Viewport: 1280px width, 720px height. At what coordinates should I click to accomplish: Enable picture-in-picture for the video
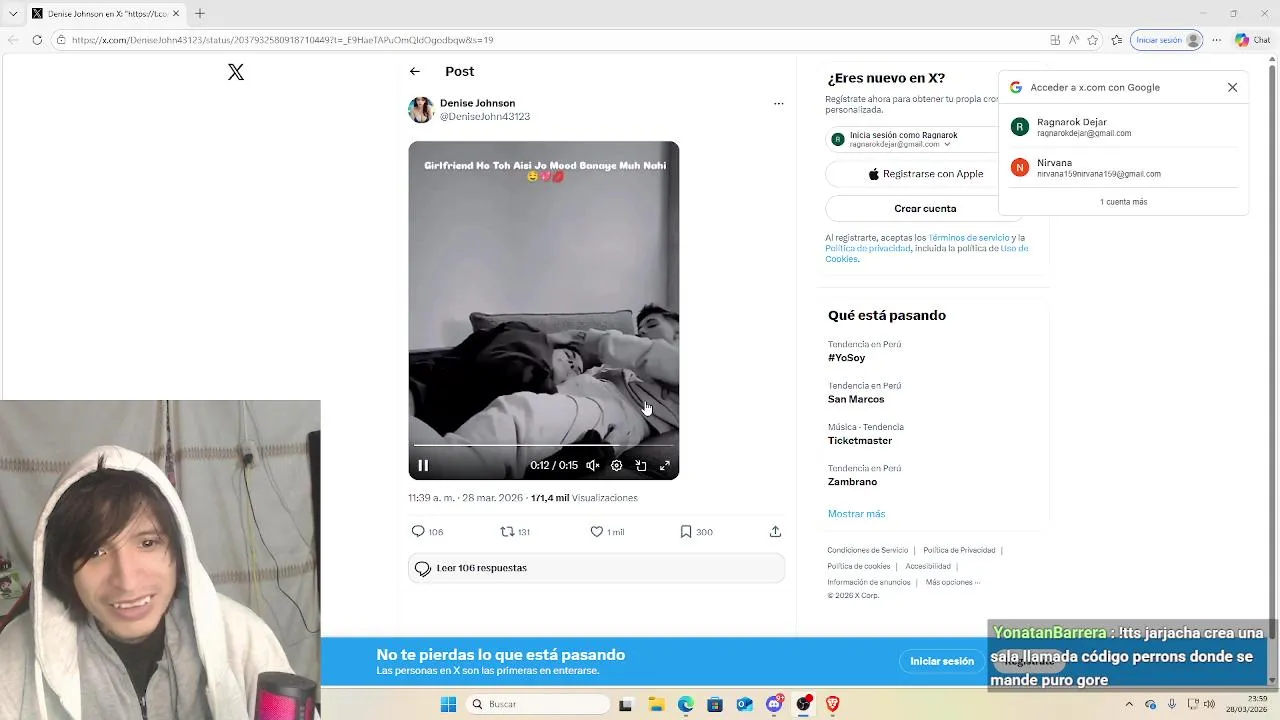coord(641,465)
